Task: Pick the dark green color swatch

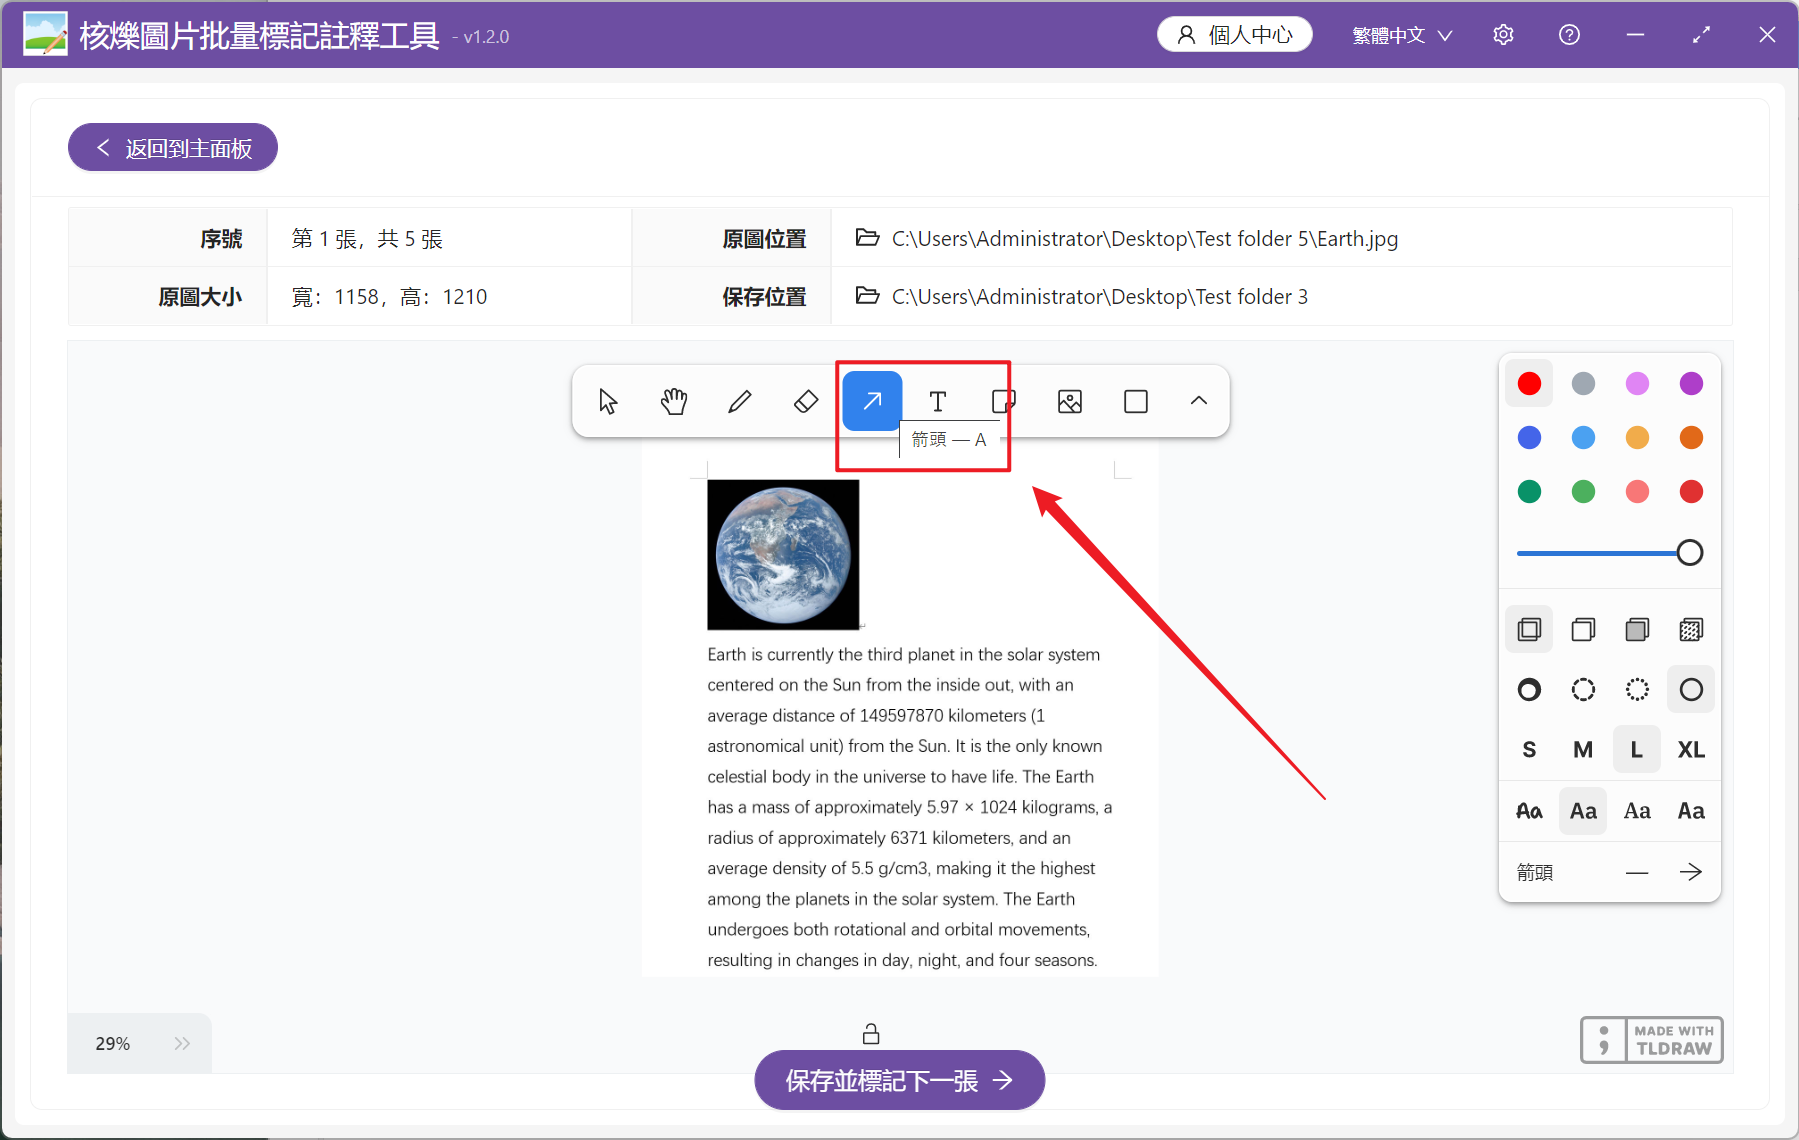Action: click(1529, 491)
